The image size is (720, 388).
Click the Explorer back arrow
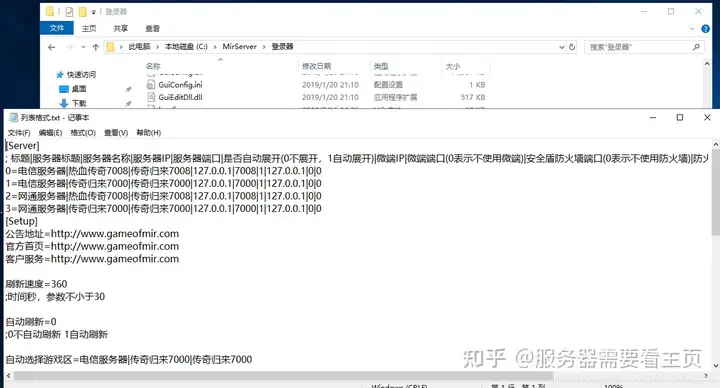pyautogui.click(x=51, y=47)
